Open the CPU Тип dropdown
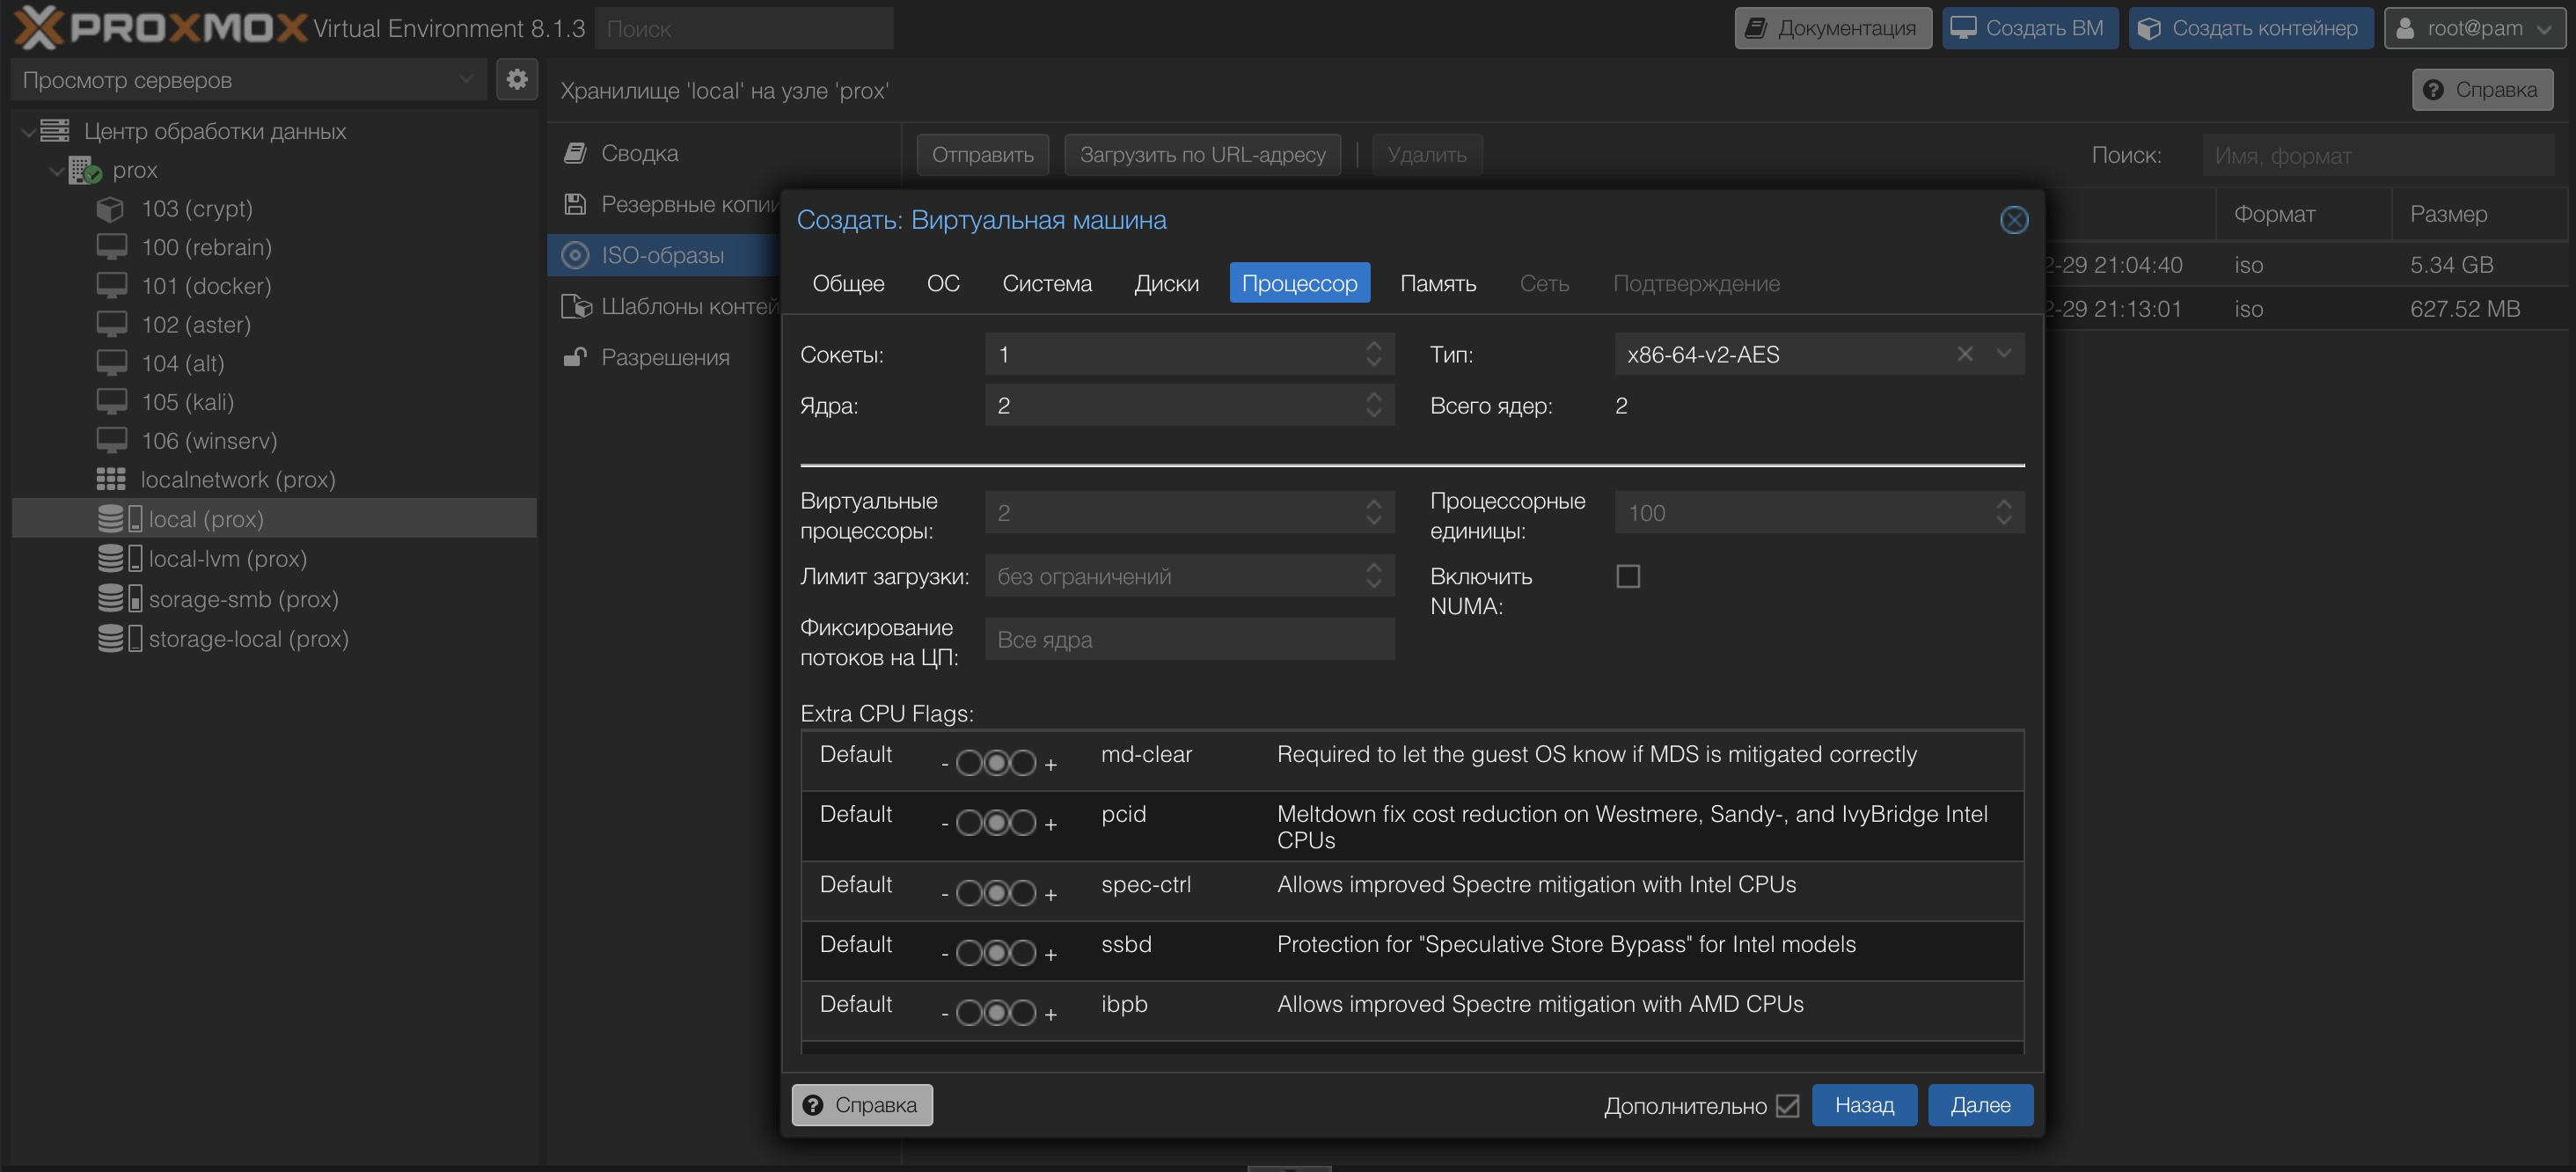The width and height of the screenshot is (2576, 1172). (2003, 354)
